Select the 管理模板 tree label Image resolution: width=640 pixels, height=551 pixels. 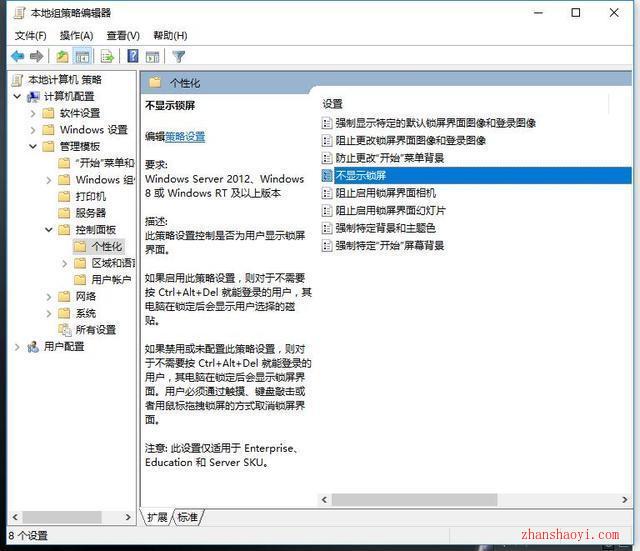pos(80,147)
